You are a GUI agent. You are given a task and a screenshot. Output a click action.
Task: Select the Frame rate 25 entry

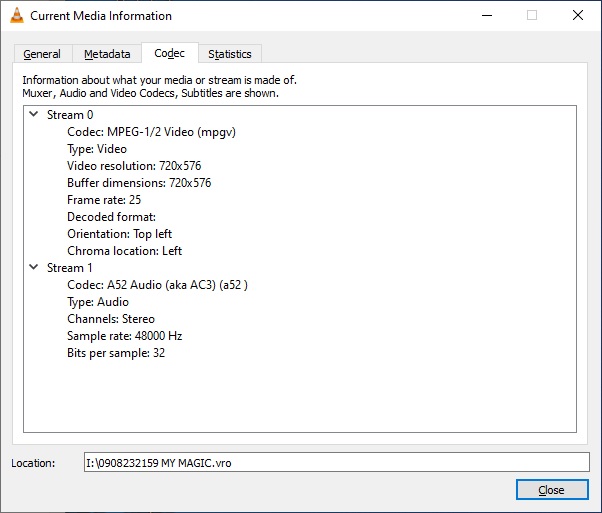coord(104,200)
